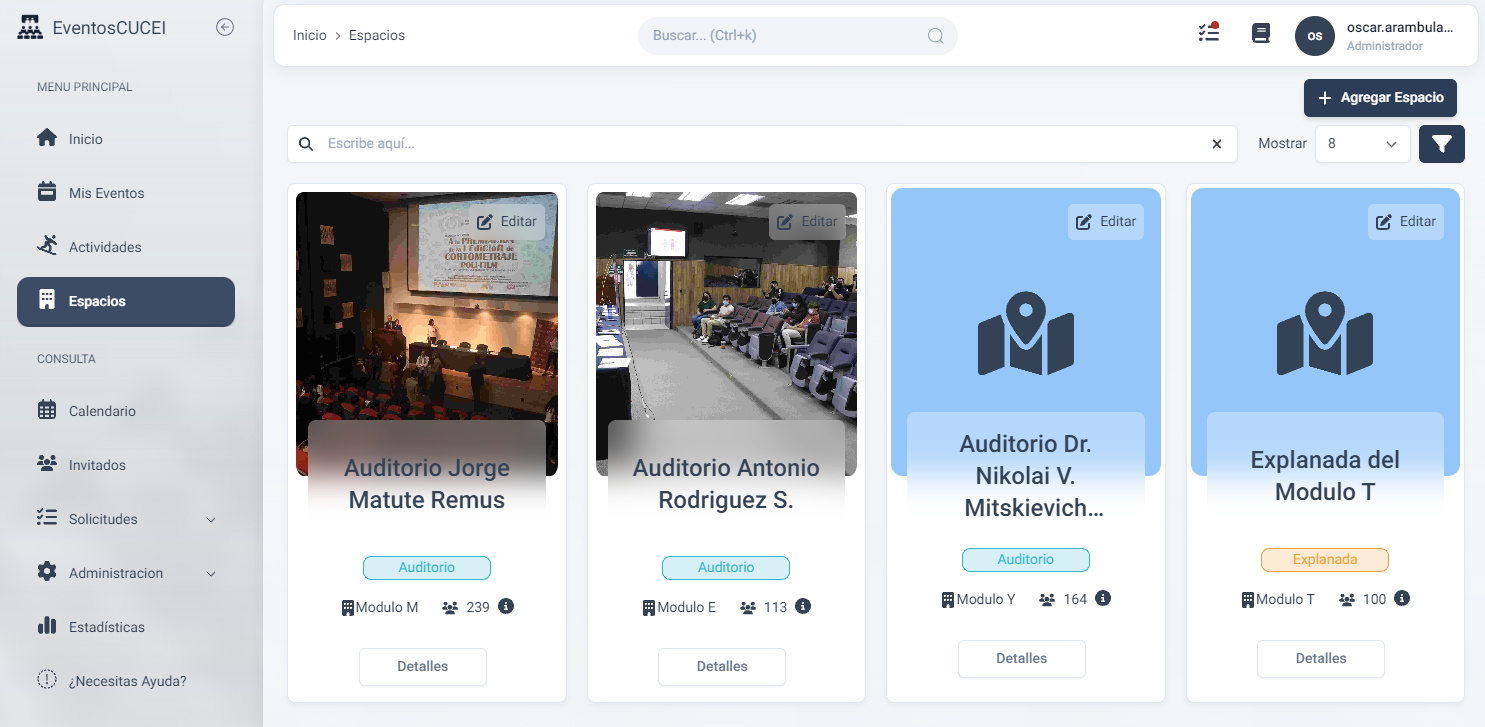Screen dimensions: 1485x727
Task: Open Mis Eventos from sidebar
Action: point(106,193)
